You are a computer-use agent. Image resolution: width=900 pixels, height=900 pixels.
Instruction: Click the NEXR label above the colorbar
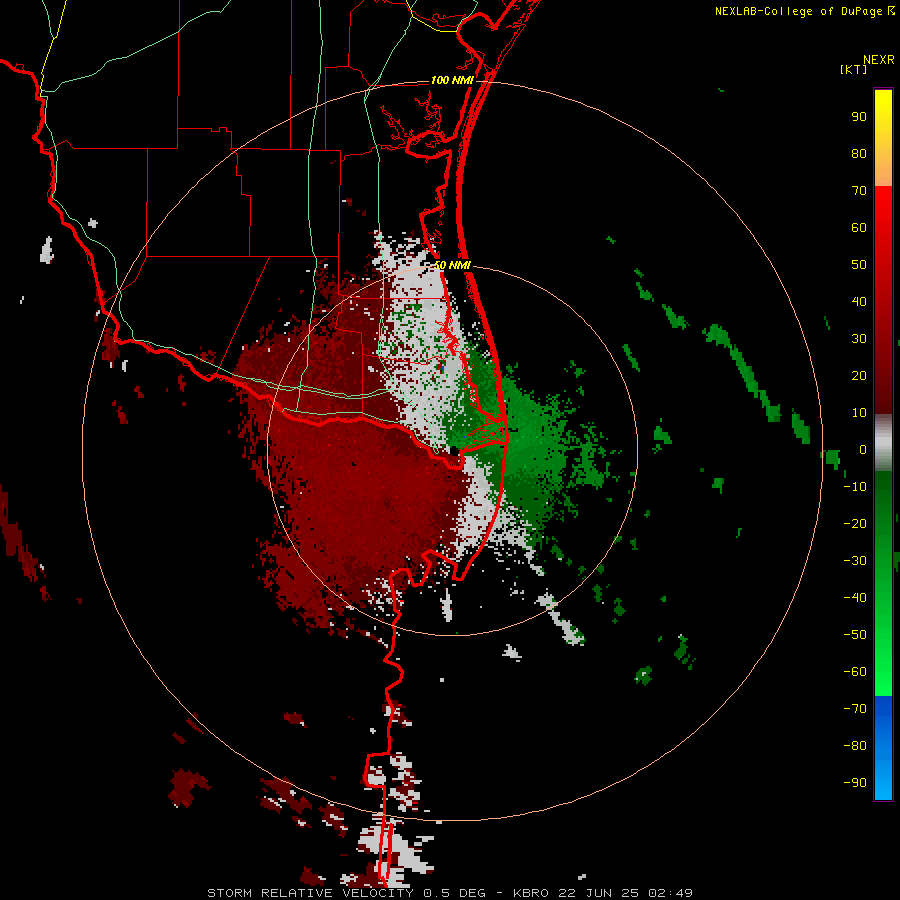click(878, 60)
